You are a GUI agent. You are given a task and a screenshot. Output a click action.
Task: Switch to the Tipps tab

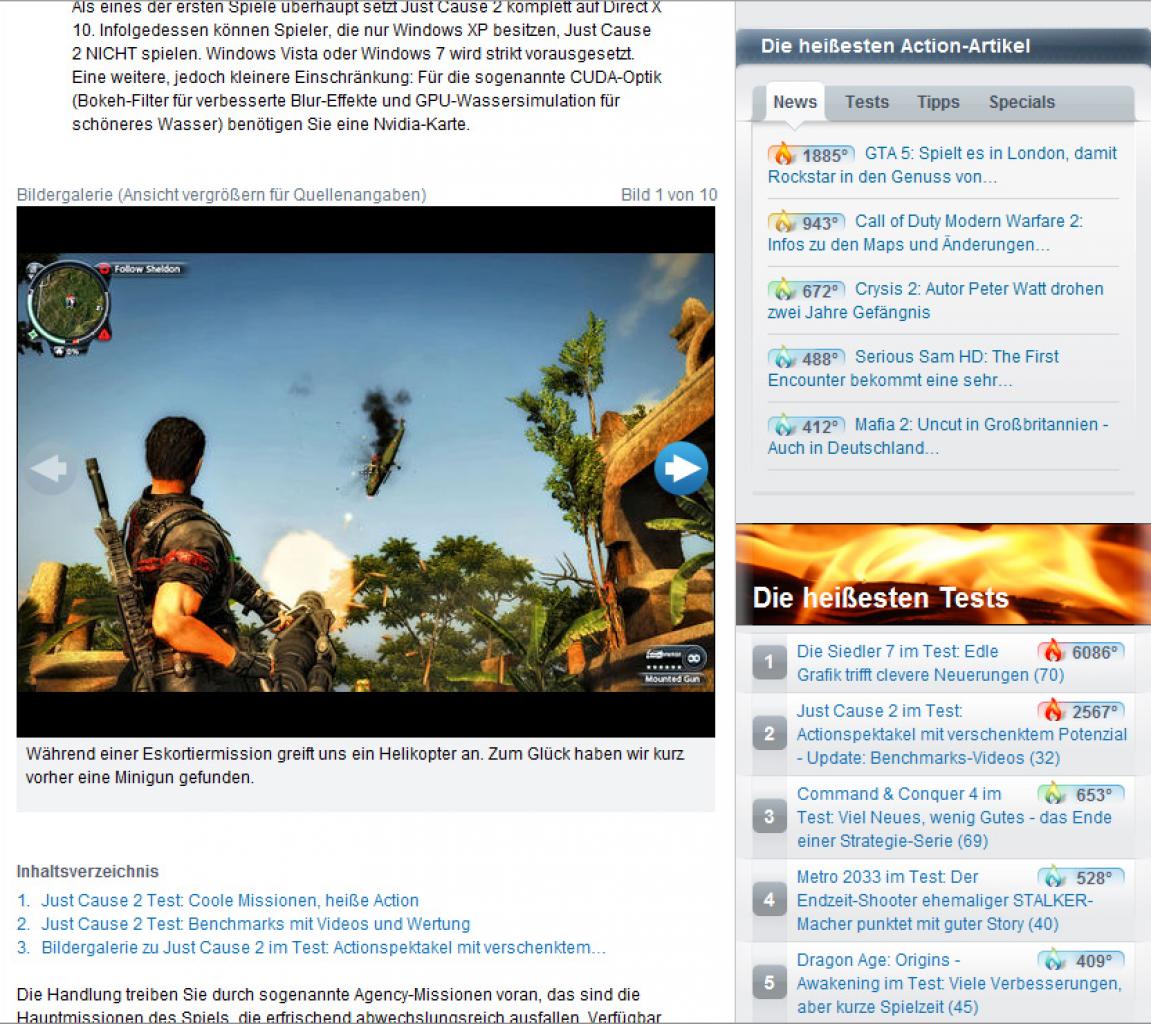[x=938, y=102]
